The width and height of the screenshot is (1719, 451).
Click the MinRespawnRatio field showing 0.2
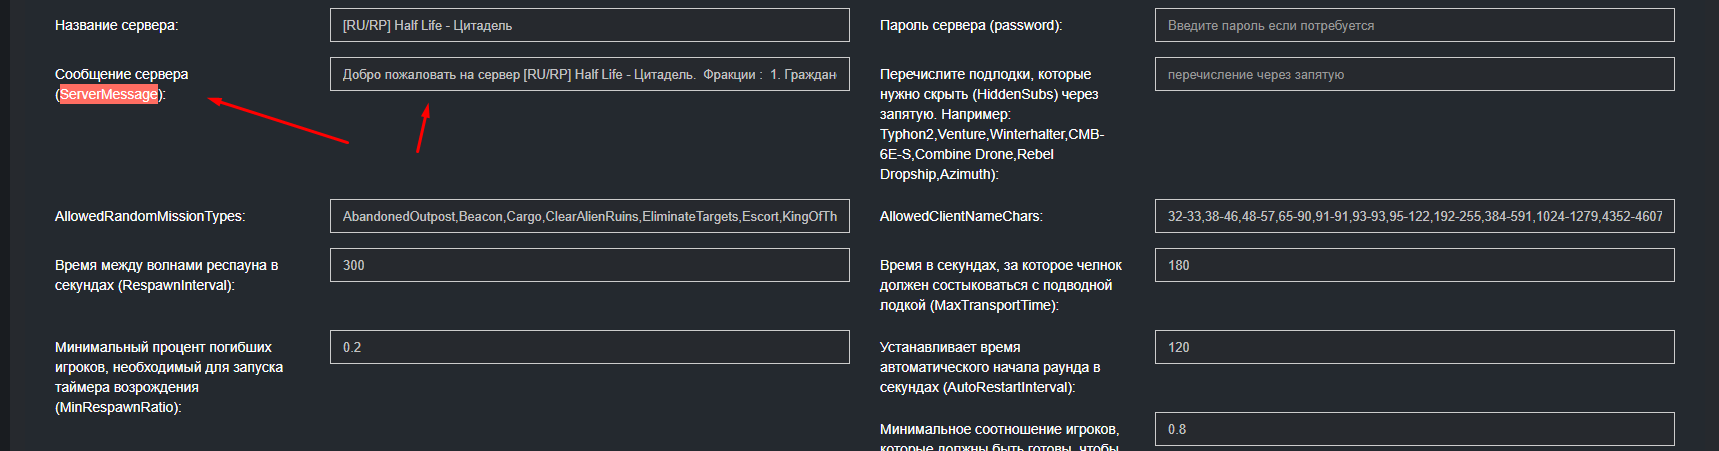click(x=589, y=347)
